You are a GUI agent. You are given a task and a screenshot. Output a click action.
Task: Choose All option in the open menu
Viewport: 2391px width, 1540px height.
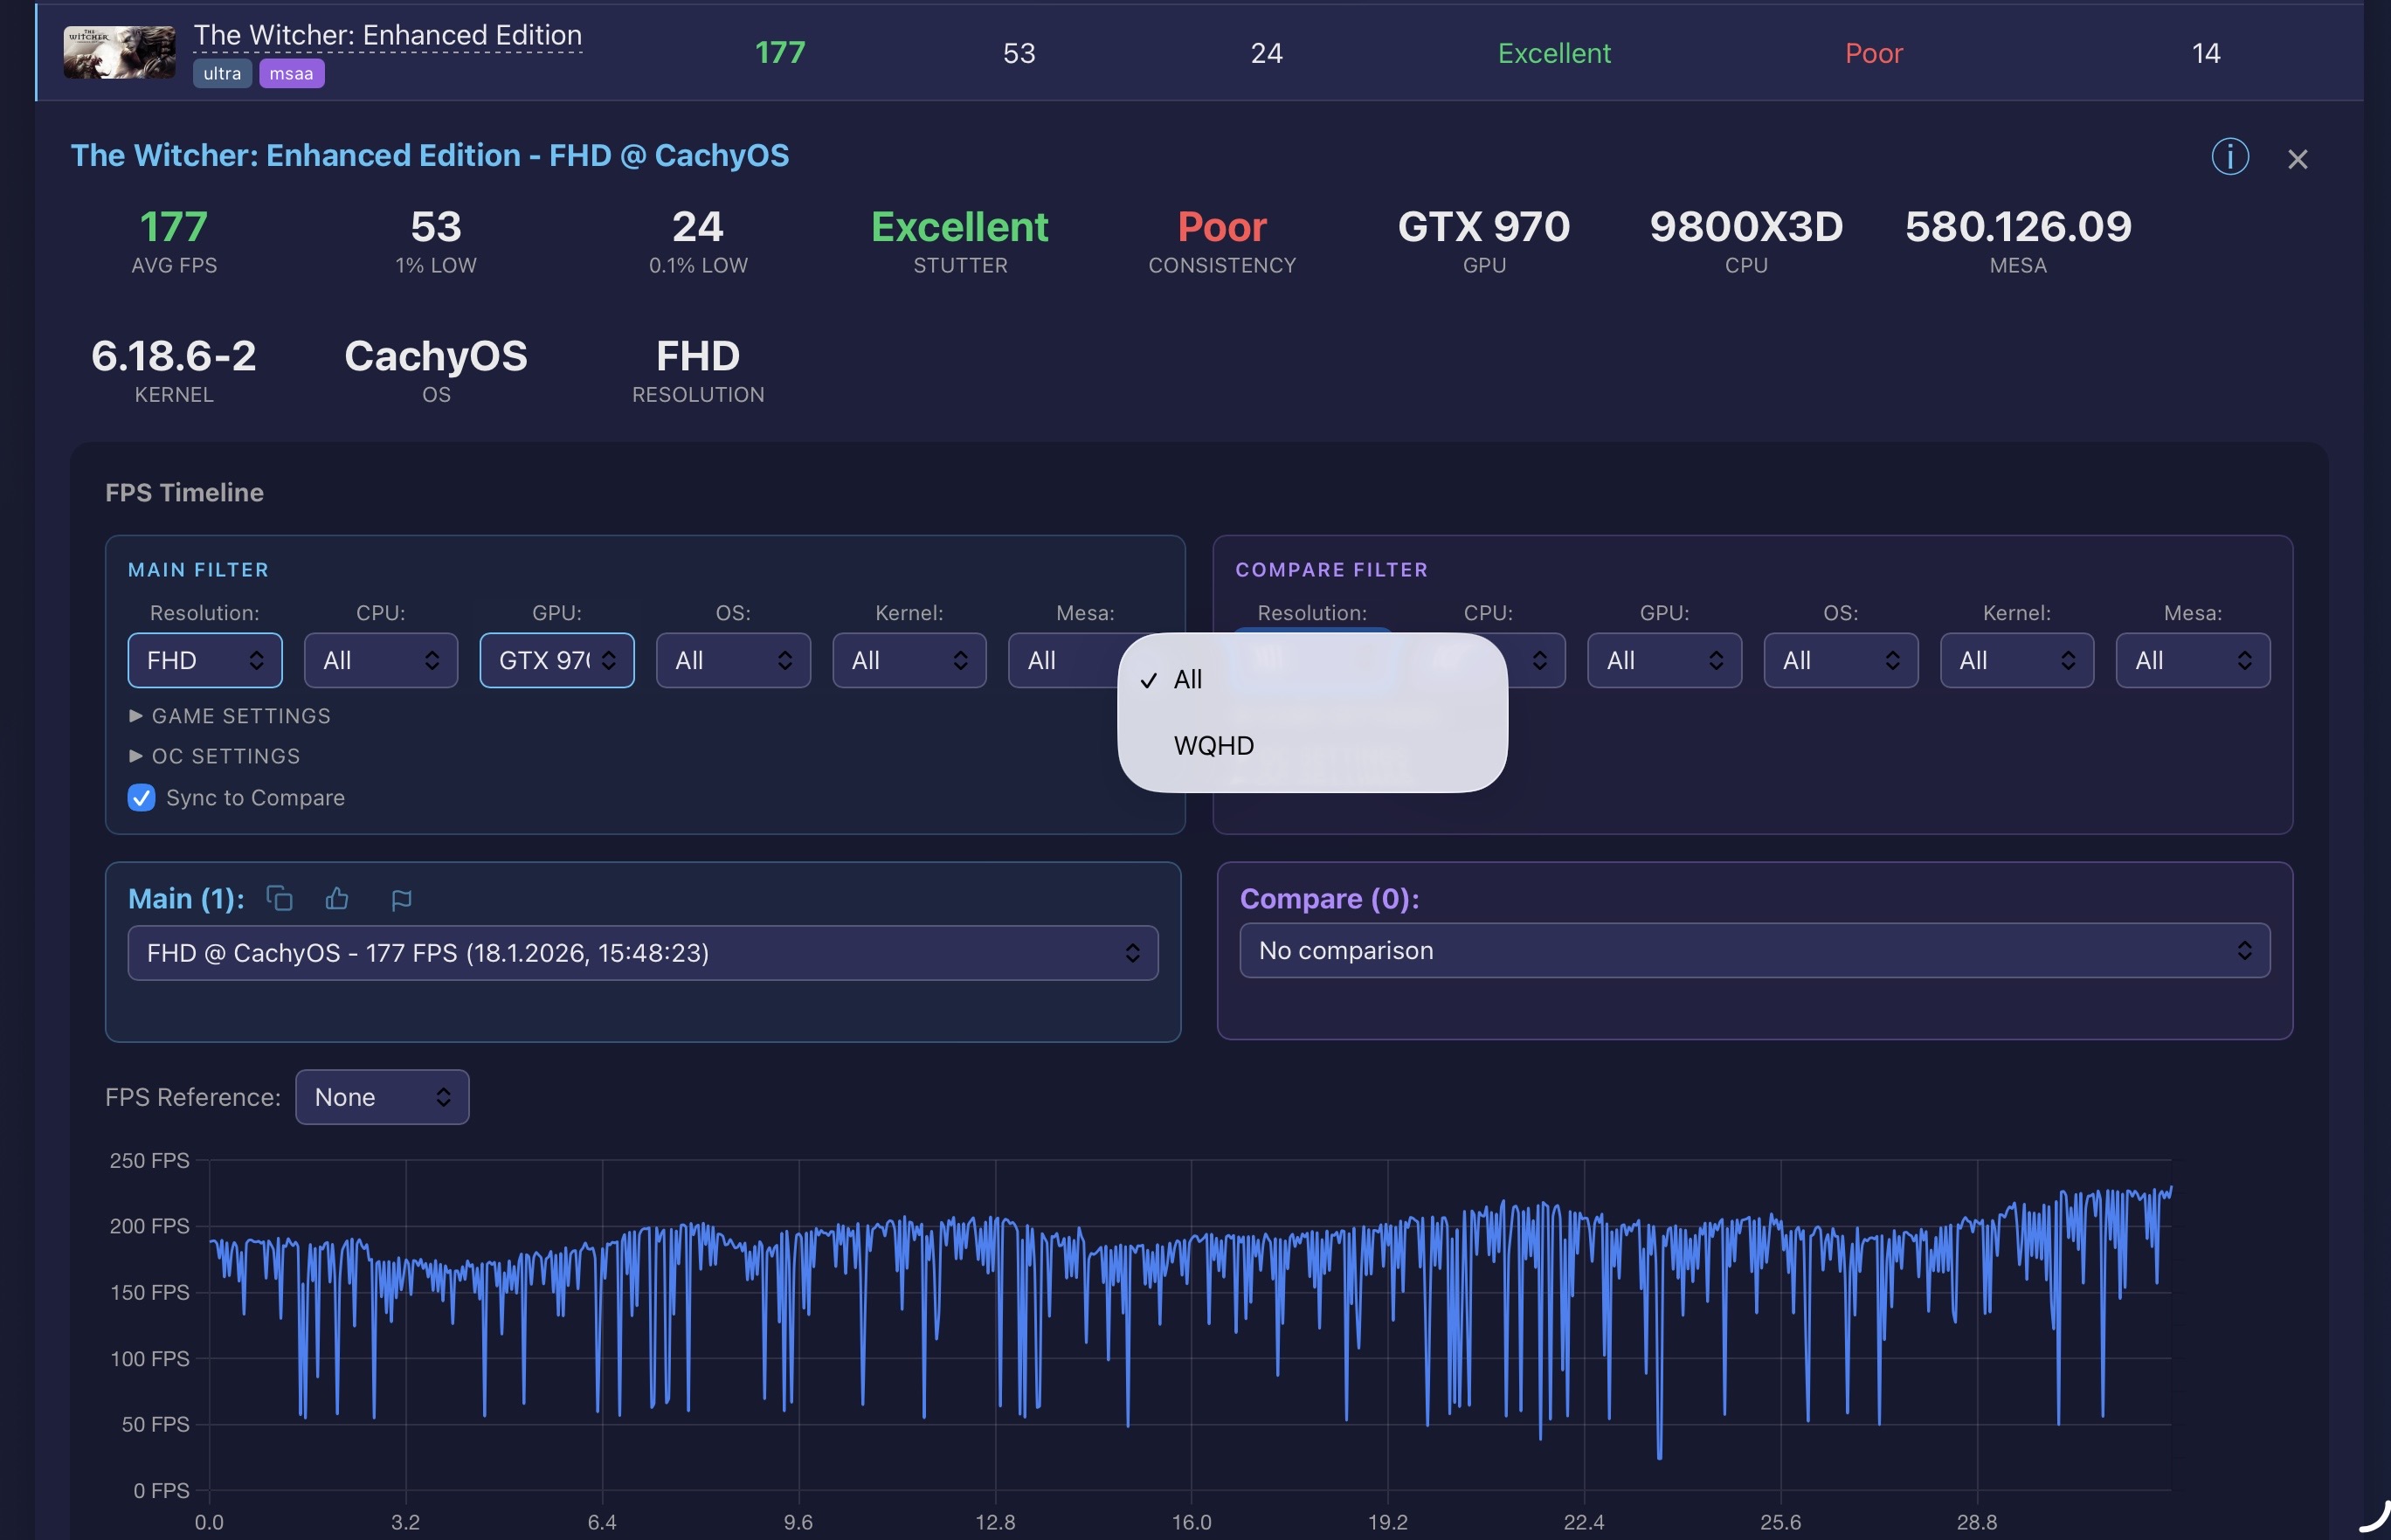click(x=1188, y=679)
